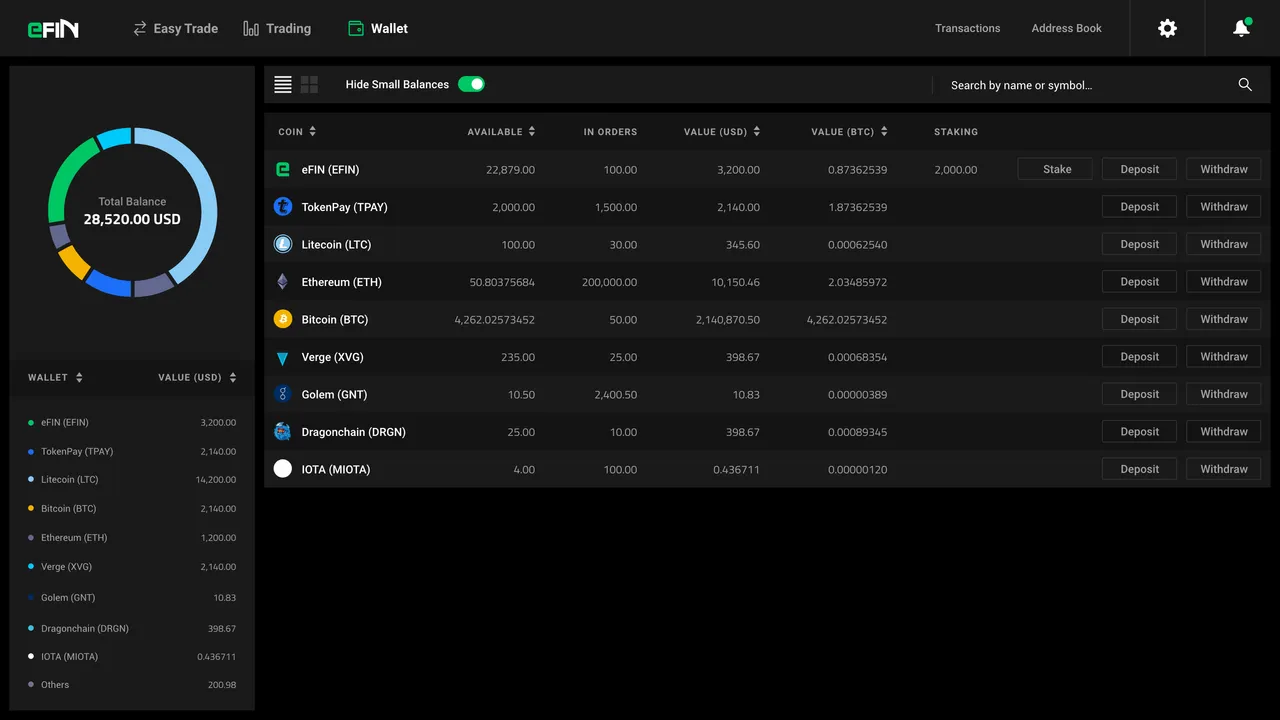Withdraw Bitcoin (BTC)
Image resolution: width=1280 pixels, height=720 pixels.
pyautogui.click(x=1224, y=319)
